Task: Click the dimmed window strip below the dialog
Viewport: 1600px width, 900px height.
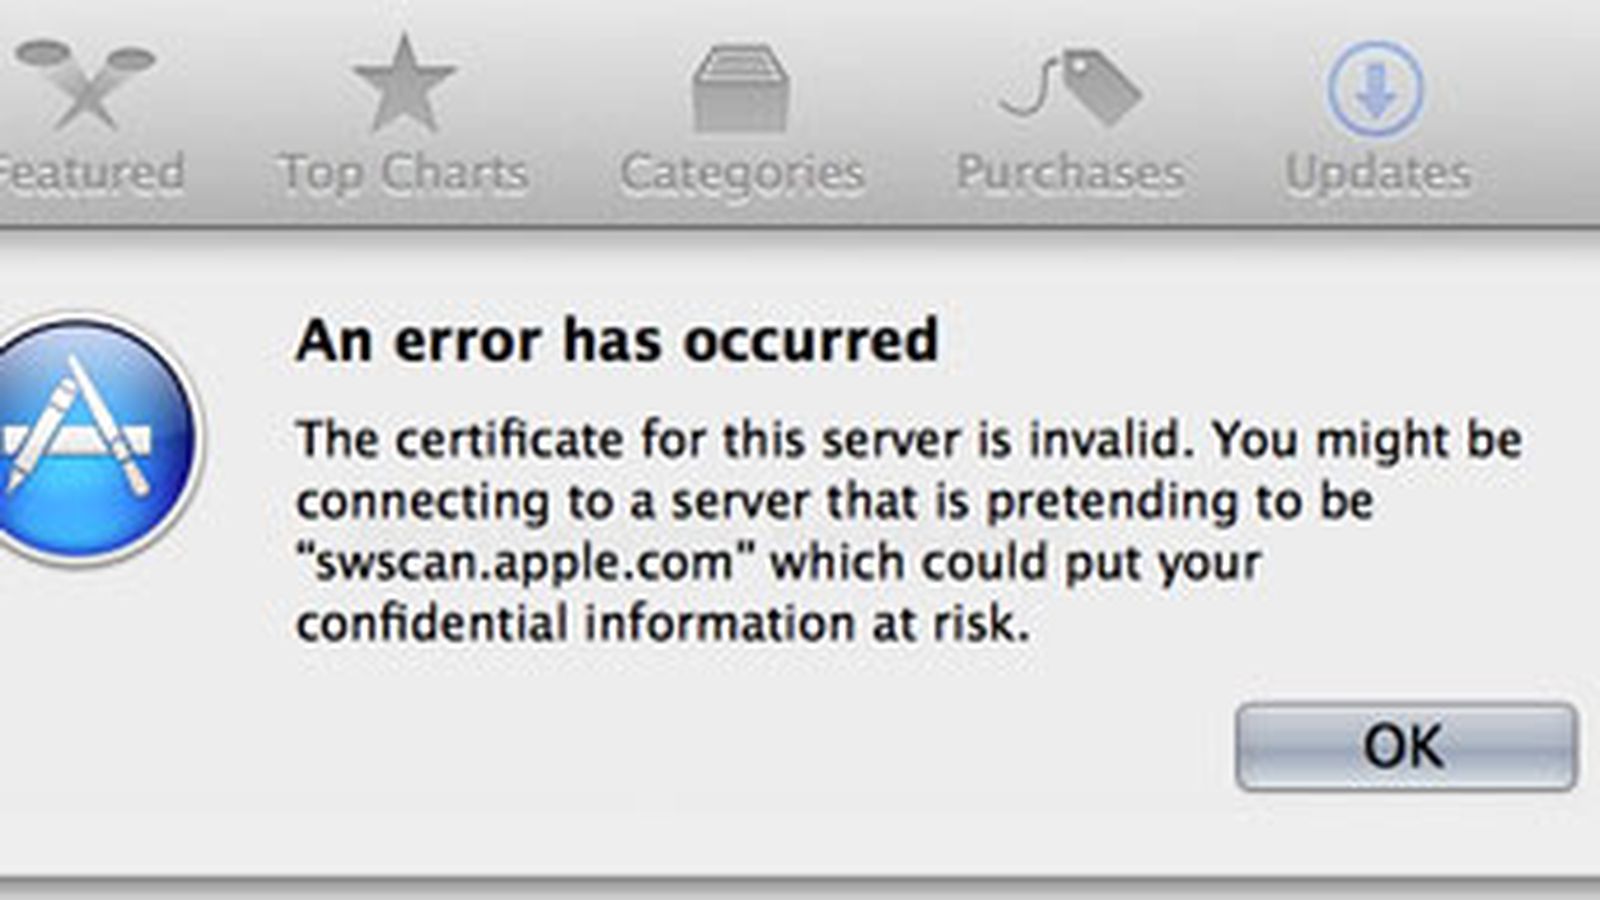Action: tap(800, 889)
